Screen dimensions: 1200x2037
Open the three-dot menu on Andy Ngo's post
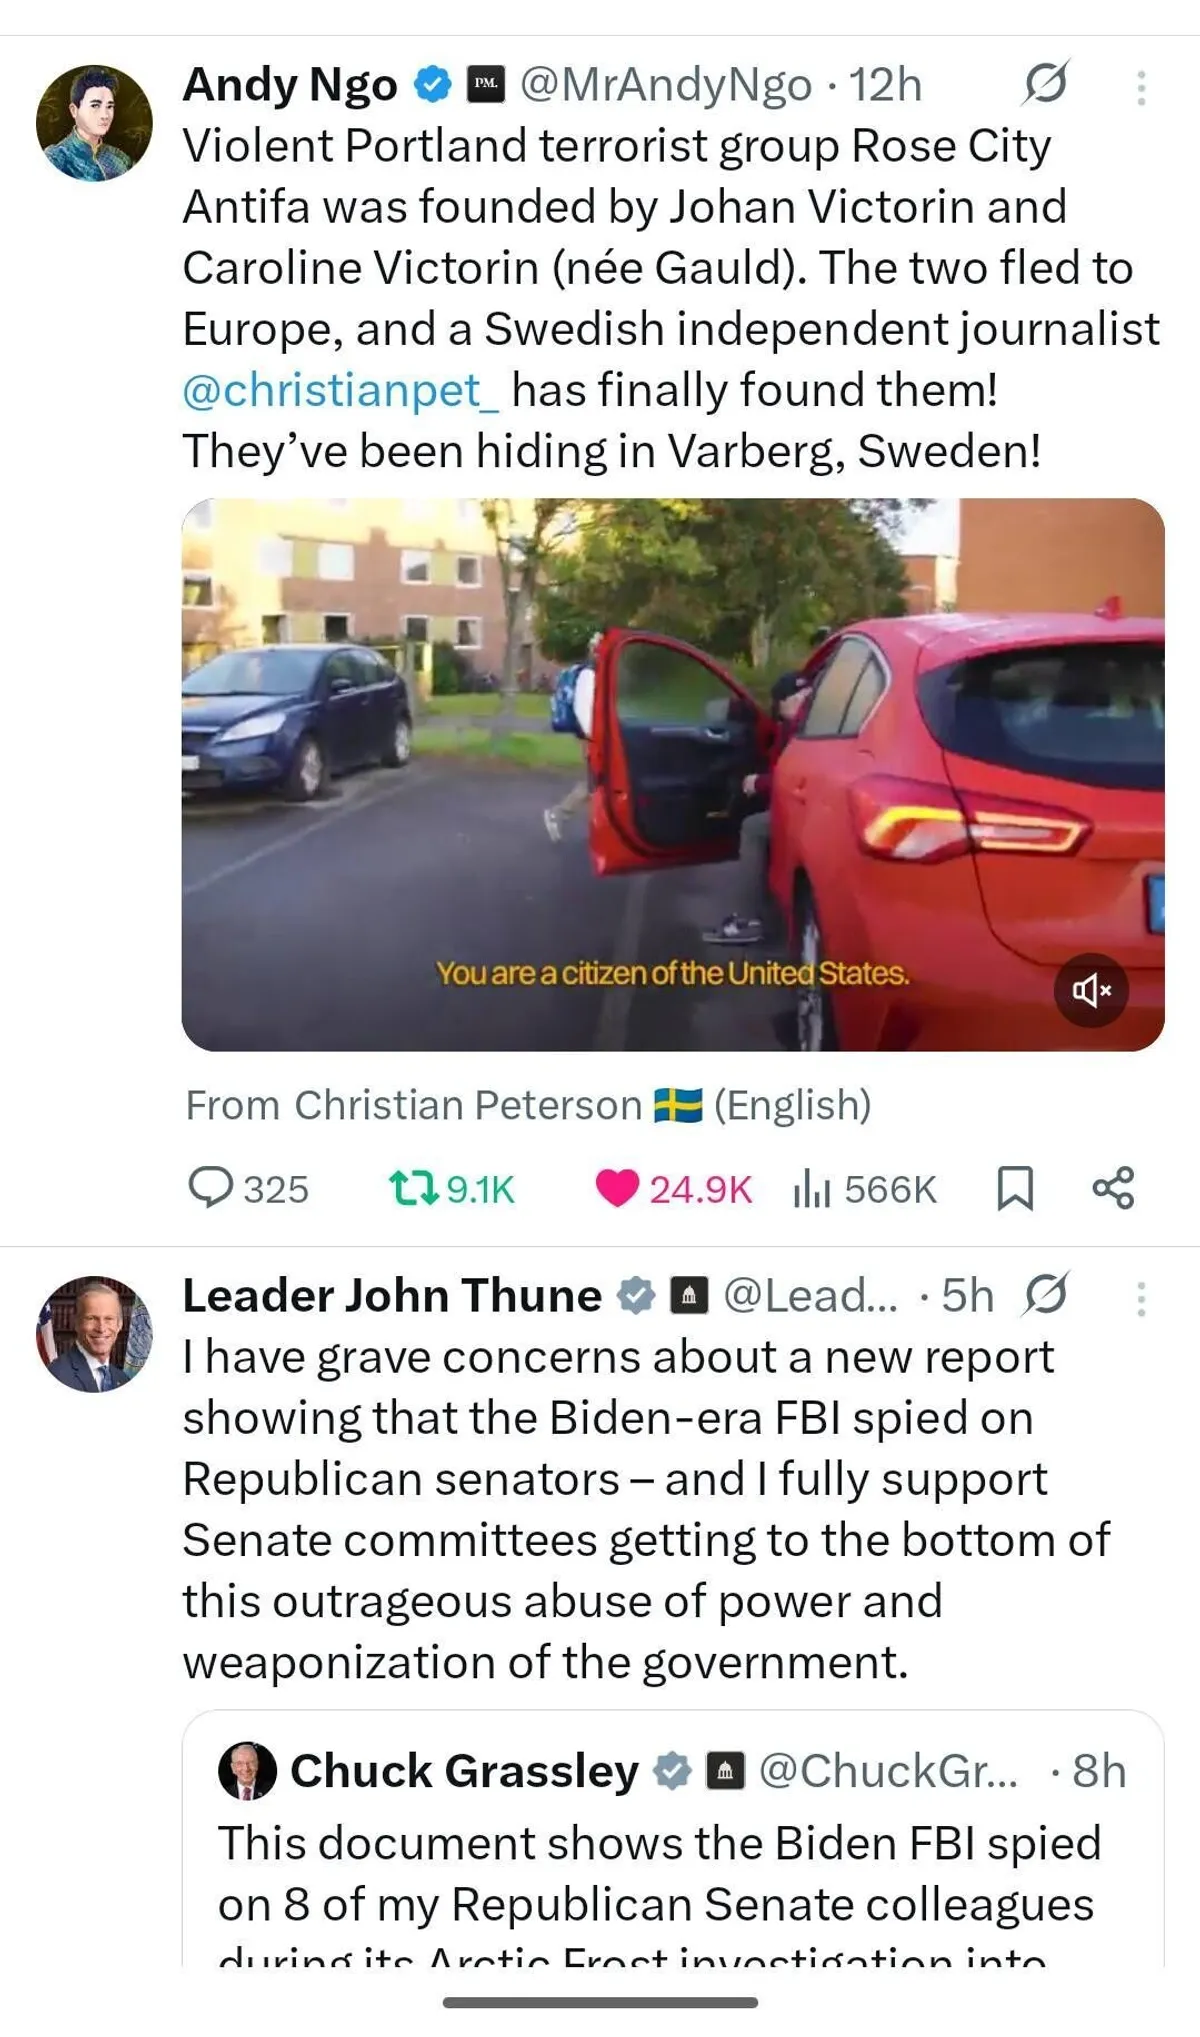click(1140, 87)
